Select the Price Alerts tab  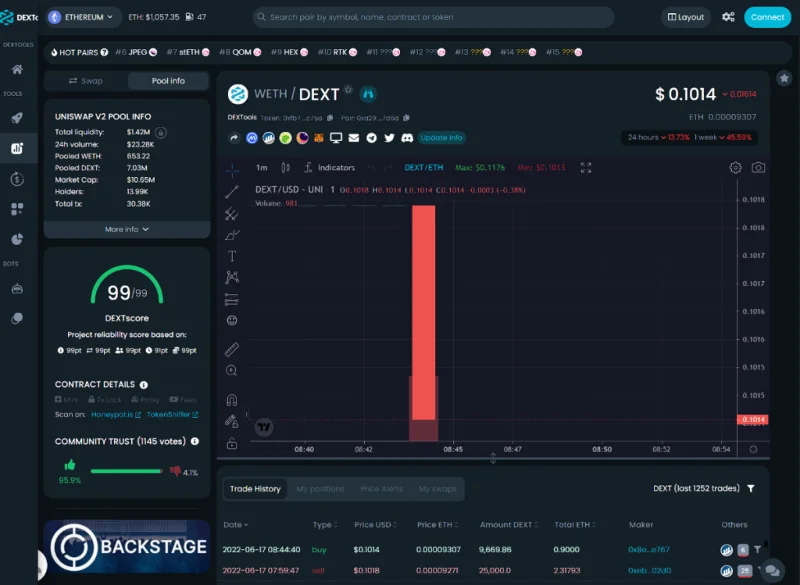(x=381, y=489)
